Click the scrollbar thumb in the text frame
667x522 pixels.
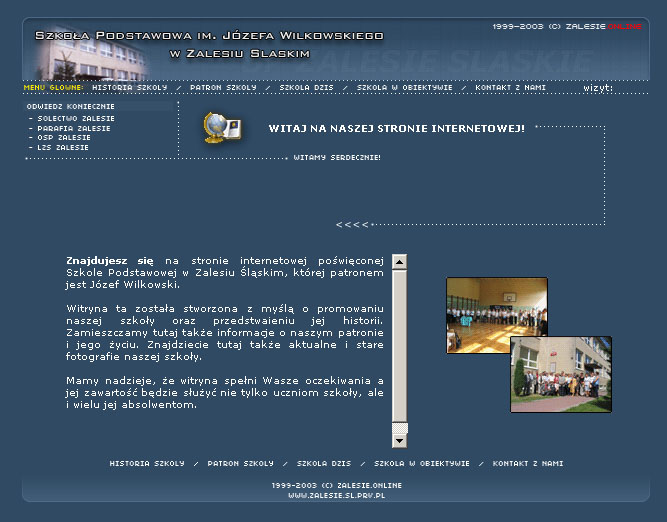pyautogui.click(x=399, y=346)
